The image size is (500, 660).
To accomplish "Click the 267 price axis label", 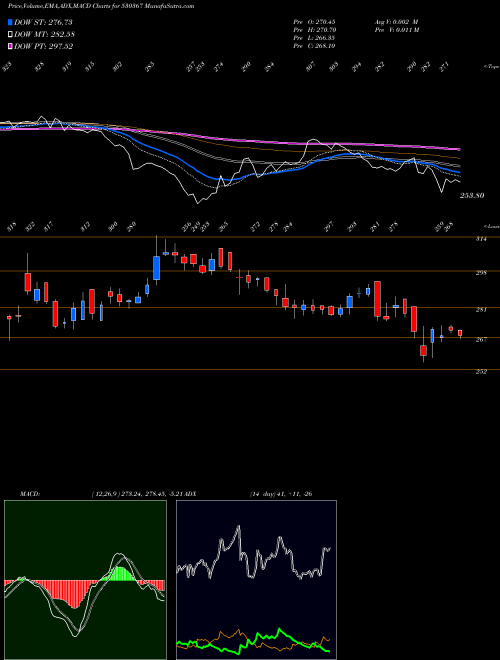I will [x=482, y=339].
